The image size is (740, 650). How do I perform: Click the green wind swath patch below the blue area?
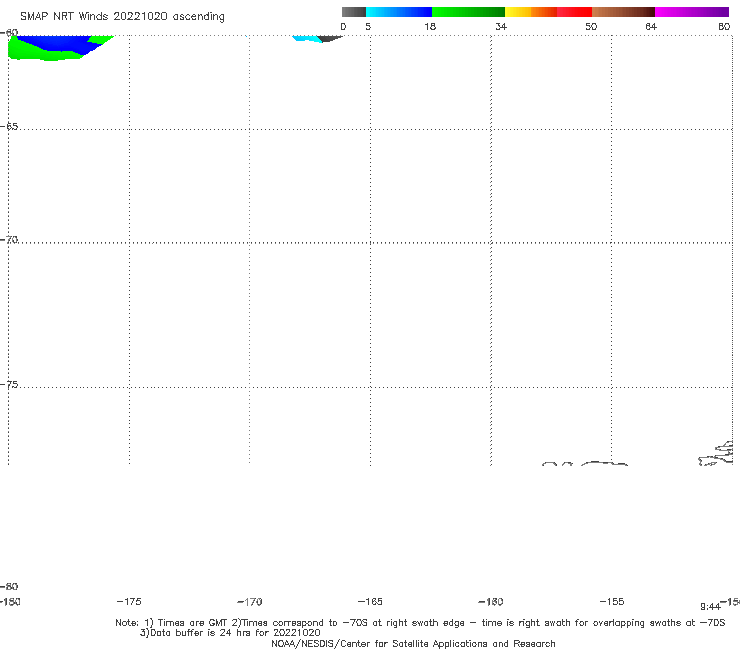point(47,55)
